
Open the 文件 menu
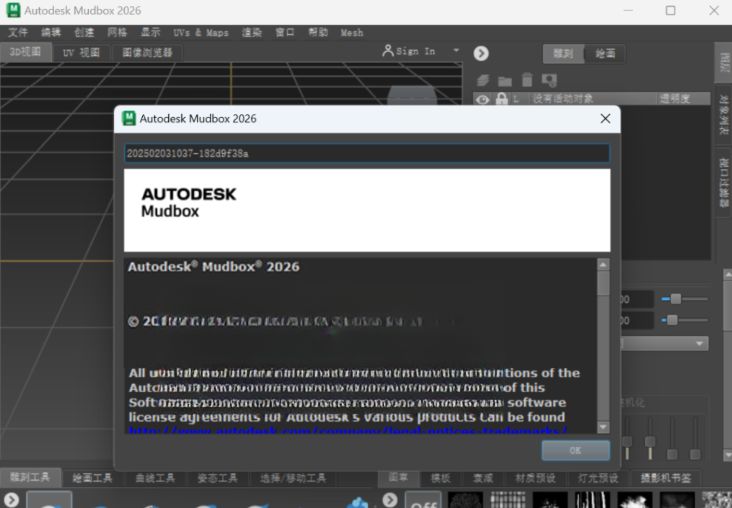point(18,32)
